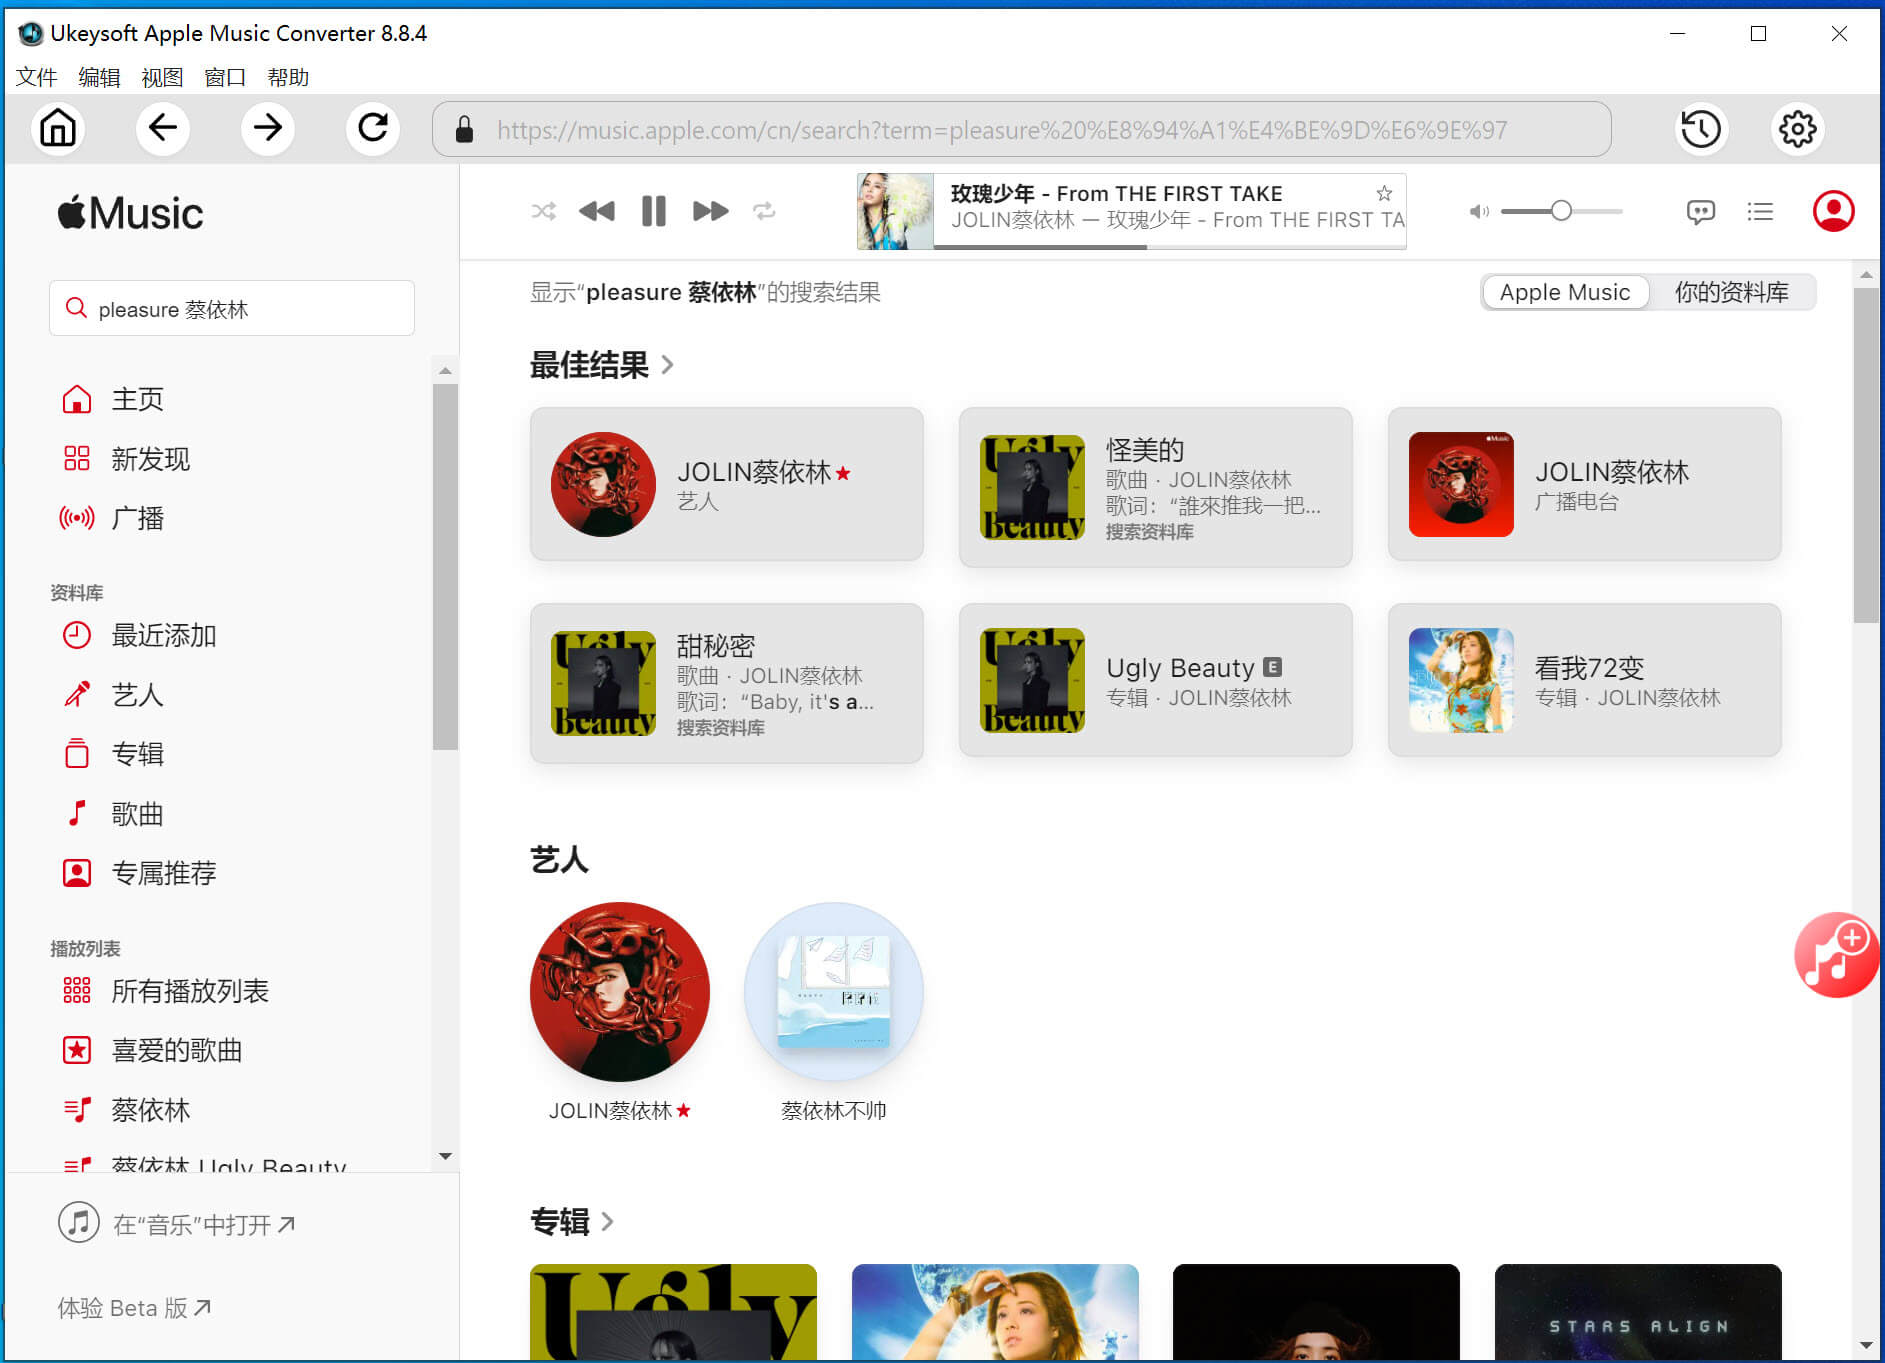Click the STARS ALIGN album cover

click(x=1638, y=1312)
